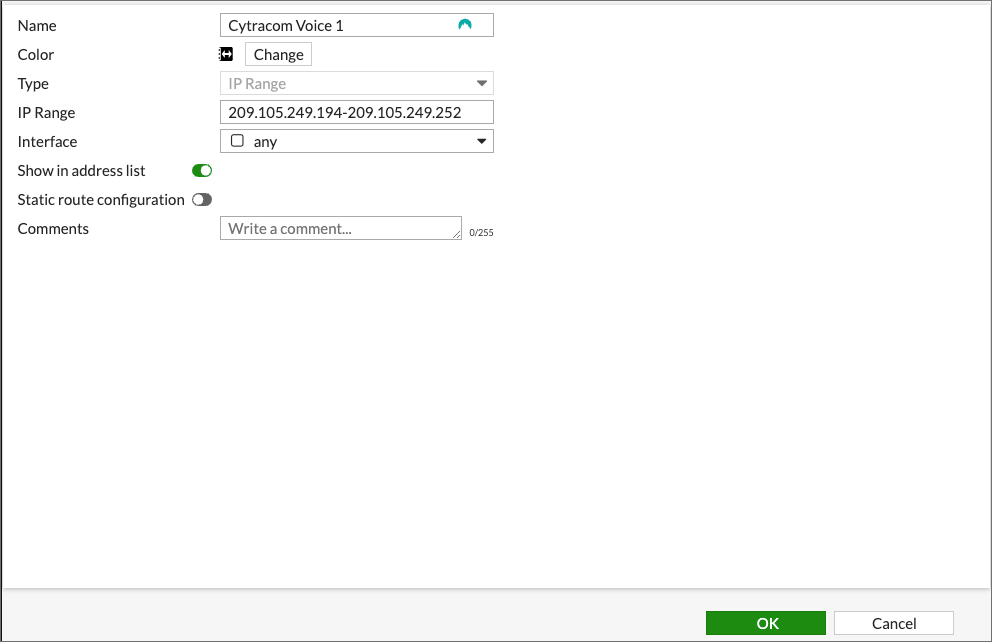The width and height of the screenshot is (992, 642).
Task: Click the Static route configuration label
Action: click(101, 200)
